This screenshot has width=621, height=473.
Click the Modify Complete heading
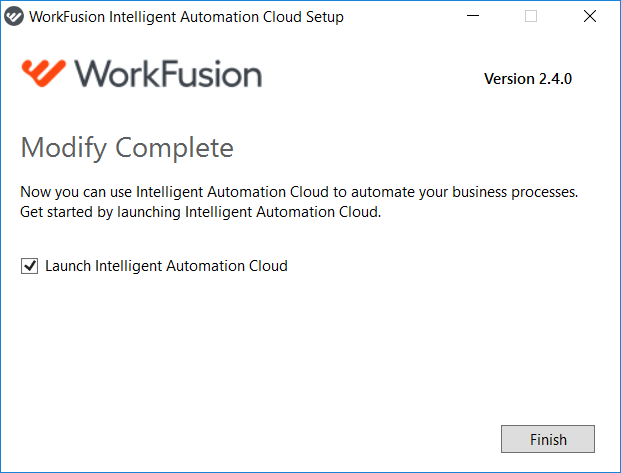point(127,148)
